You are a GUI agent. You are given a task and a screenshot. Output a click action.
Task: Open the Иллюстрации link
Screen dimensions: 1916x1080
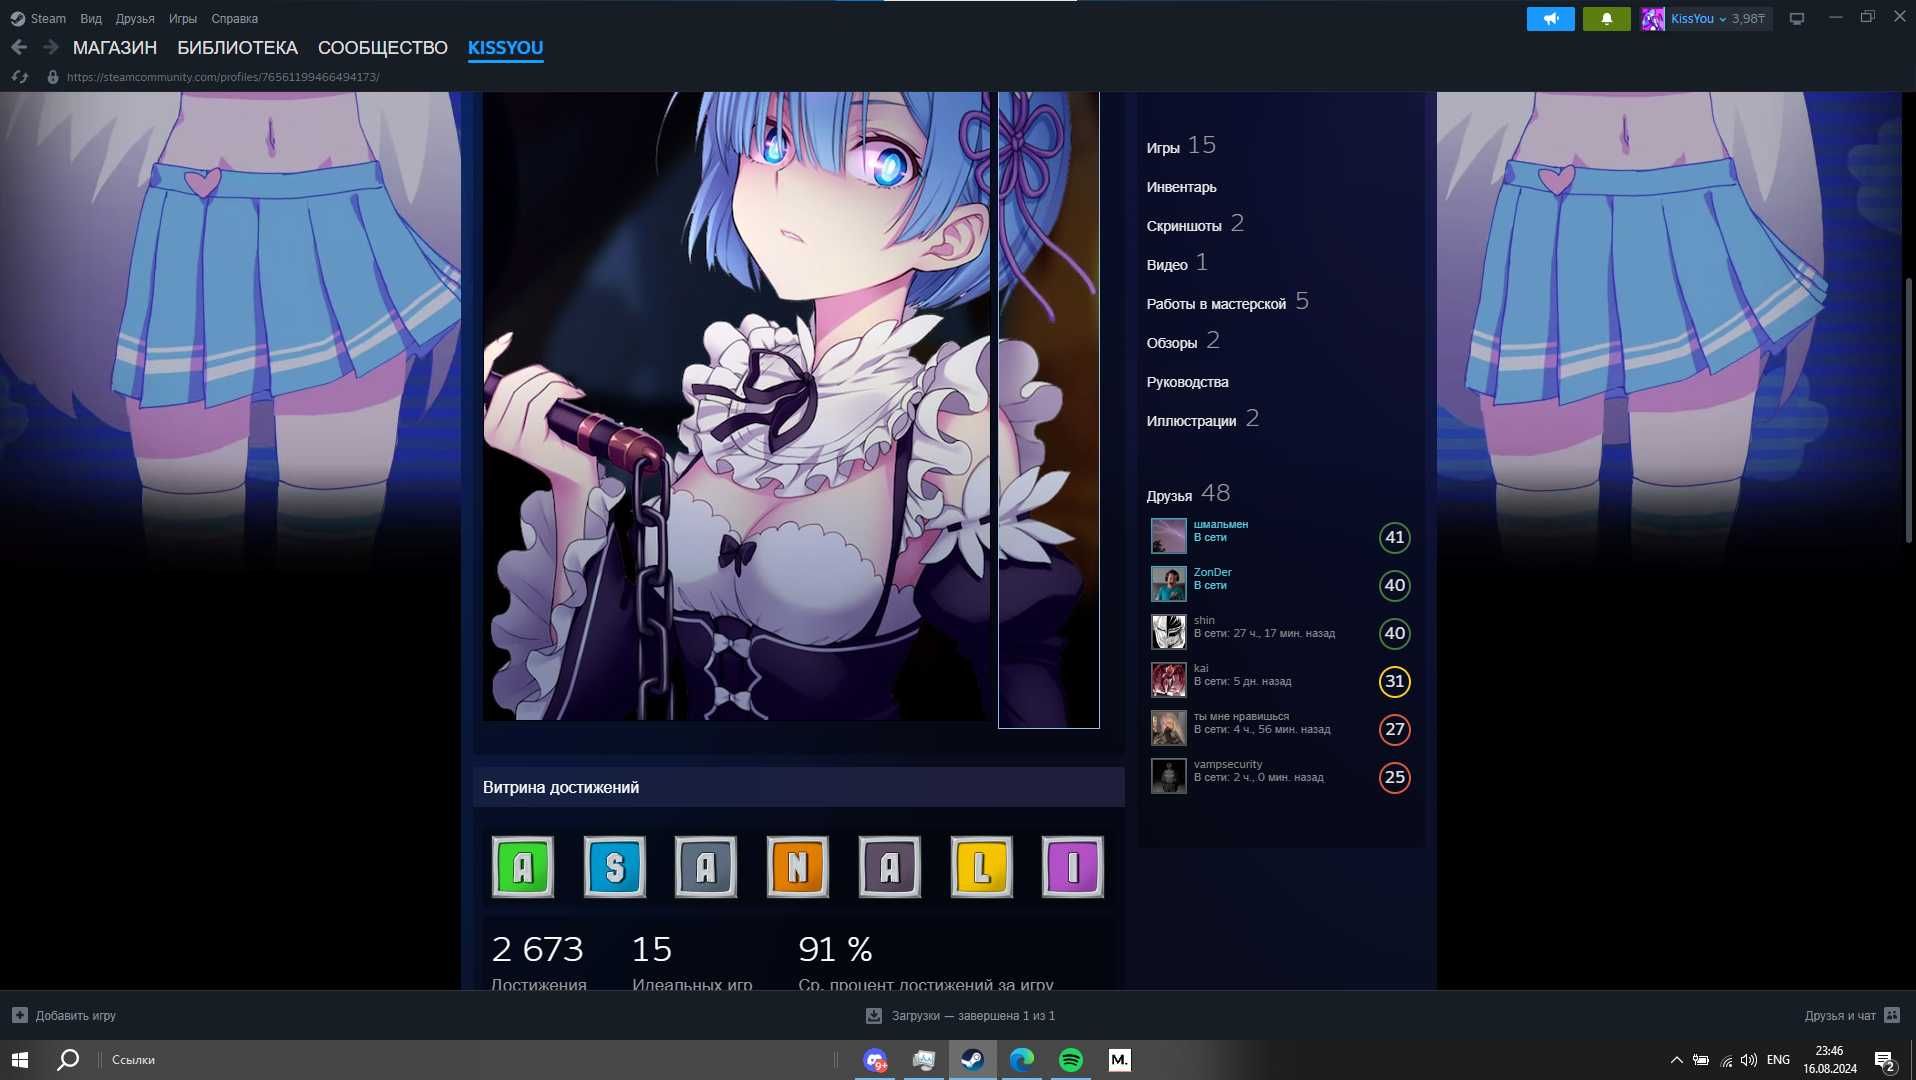click(x=1203, y=419)
